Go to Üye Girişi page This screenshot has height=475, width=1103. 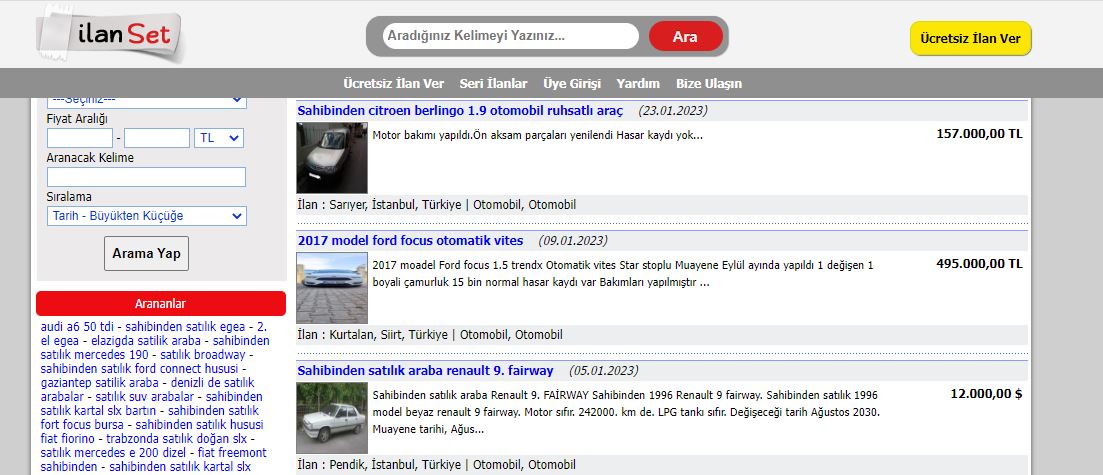(x=572, y=84)
